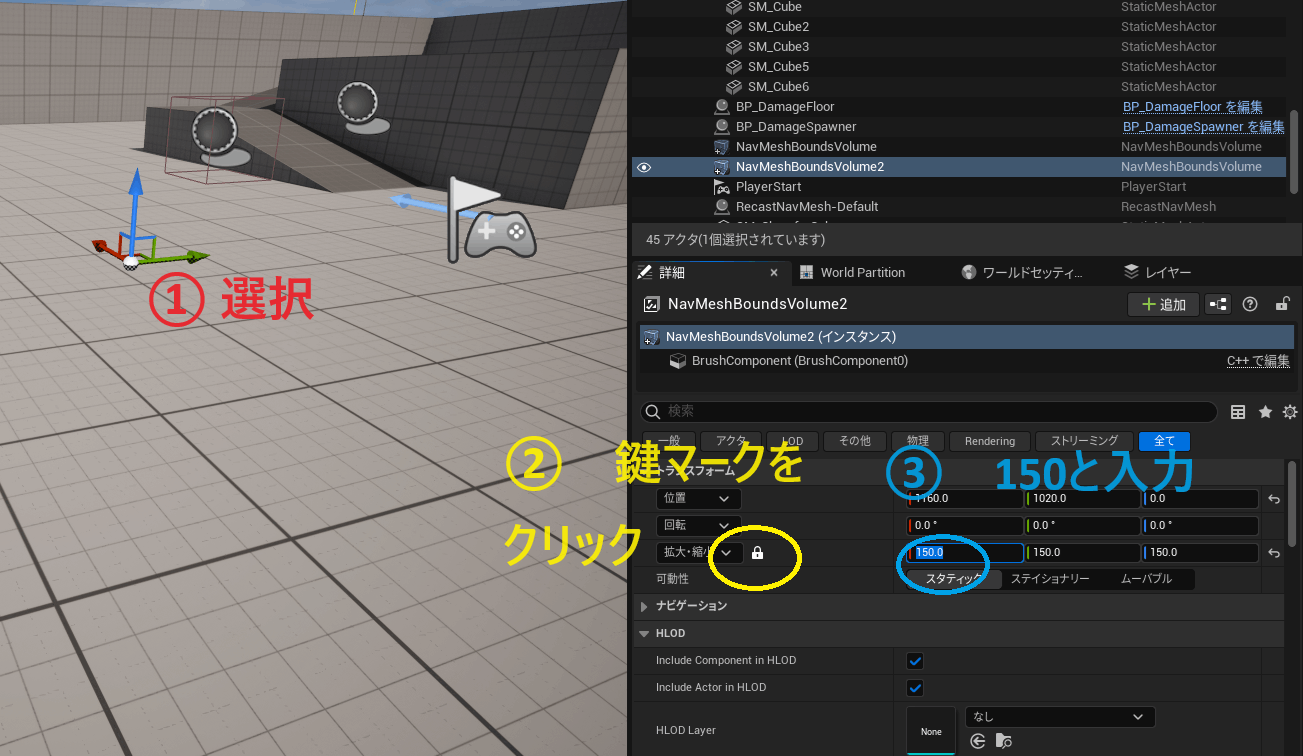The height and width of the screenshot is (756, 1303).
Task: Show favorites with the star icon
Action: [1265, 412]
